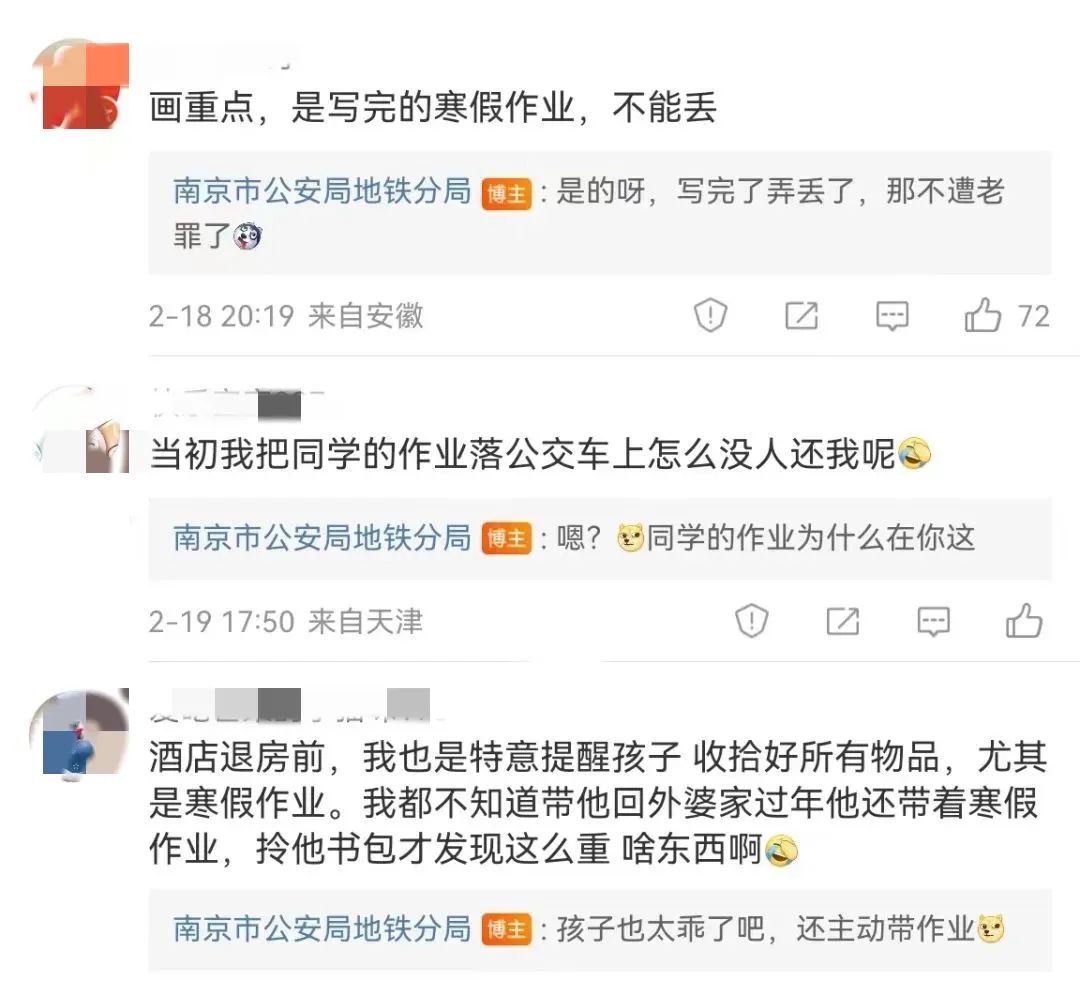Reply to the comment posted from 安徽

[x=892, y=316]
